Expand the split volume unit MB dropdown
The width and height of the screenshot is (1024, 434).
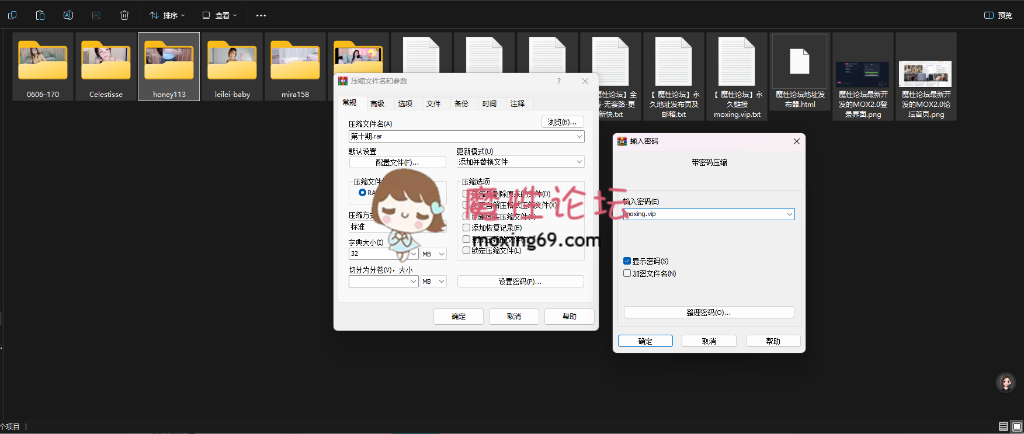click(434, 281)
